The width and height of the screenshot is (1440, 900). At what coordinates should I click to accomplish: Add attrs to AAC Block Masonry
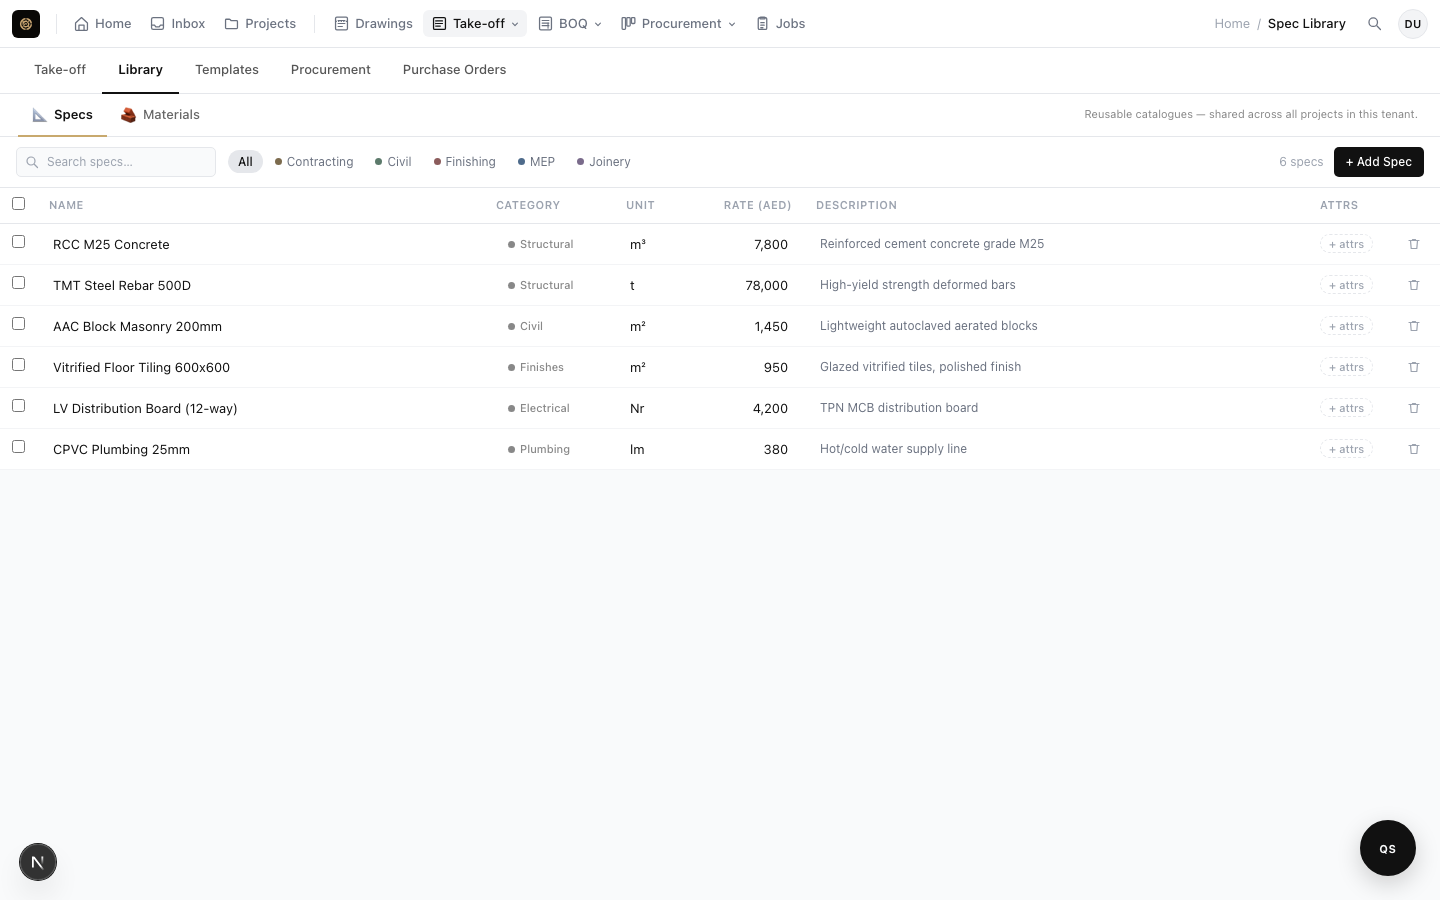[x=1346, y=326]
